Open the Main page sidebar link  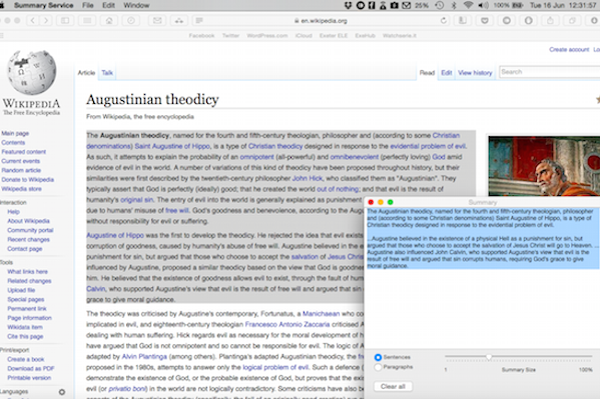coord(15,133)
